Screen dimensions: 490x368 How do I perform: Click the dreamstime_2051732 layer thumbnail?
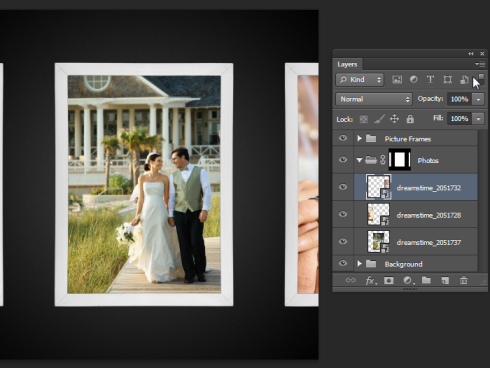tap(378, 187)
